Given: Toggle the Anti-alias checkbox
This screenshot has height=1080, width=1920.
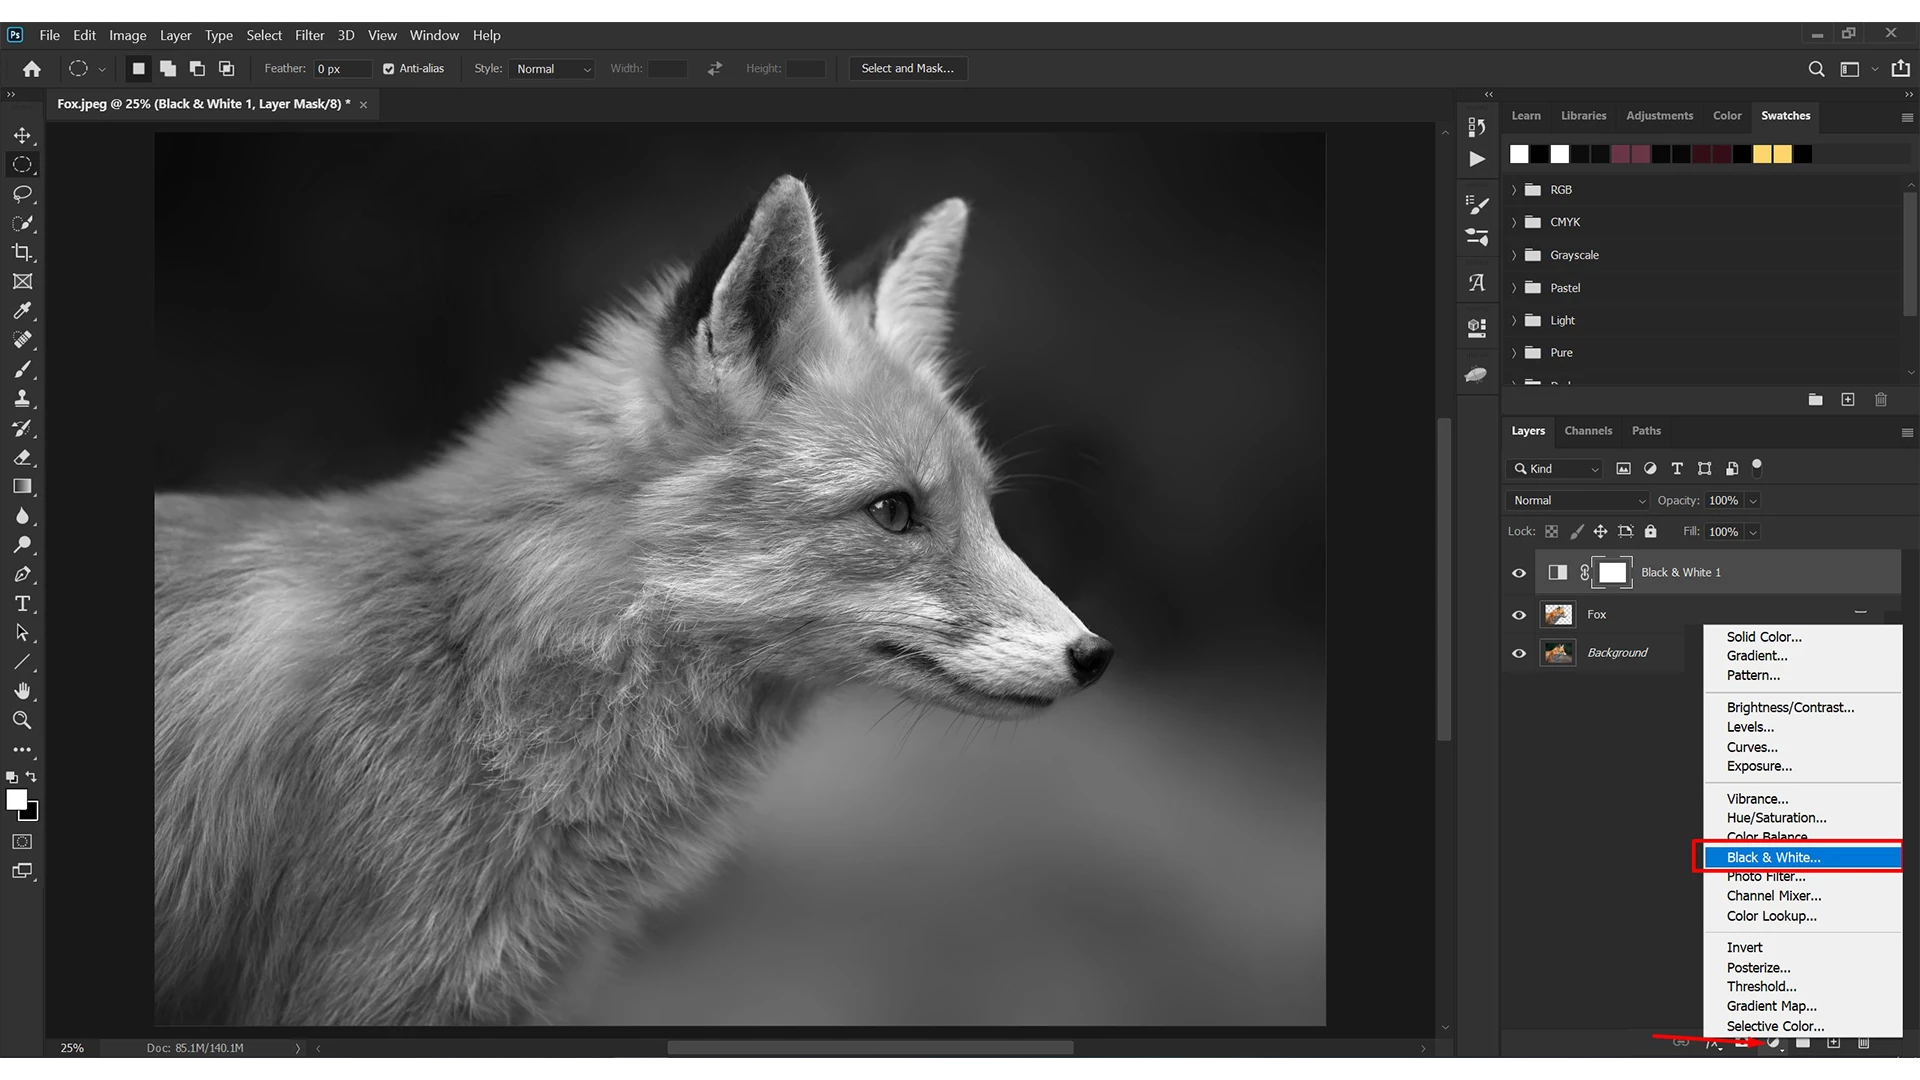Looking at the screenshot, I should (389, 69).
